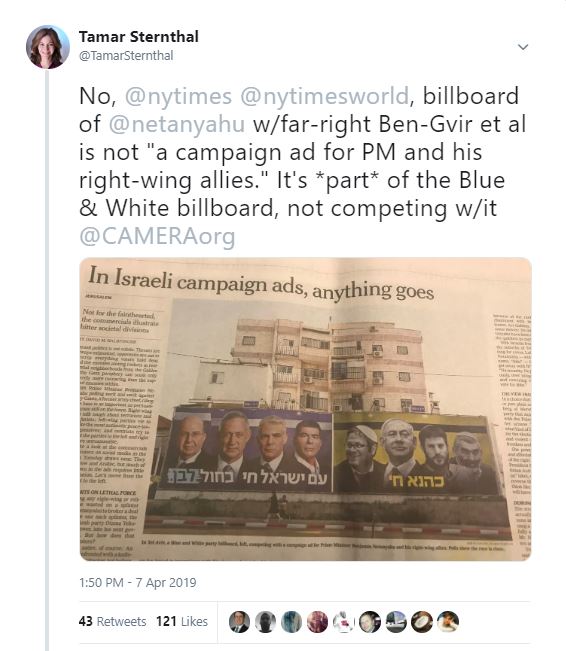Open the sixth liker avatar

[370, 622]
